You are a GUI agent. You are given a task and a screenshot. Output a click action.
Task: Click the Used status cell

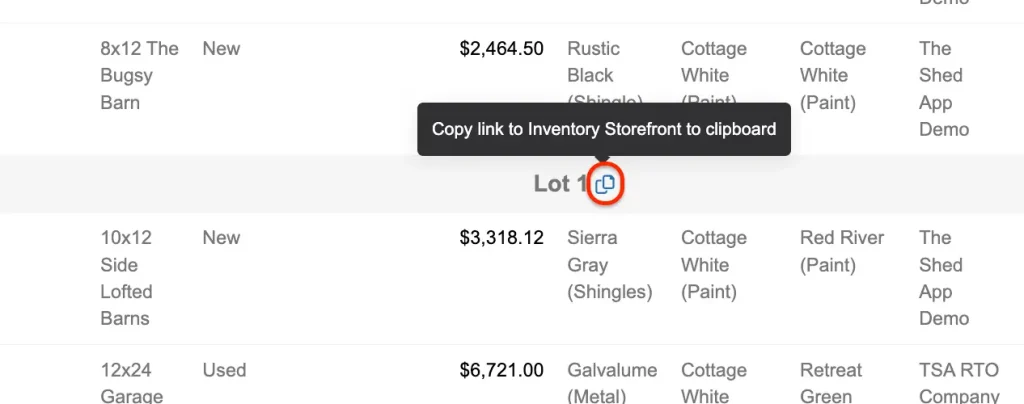pos(224,370)
